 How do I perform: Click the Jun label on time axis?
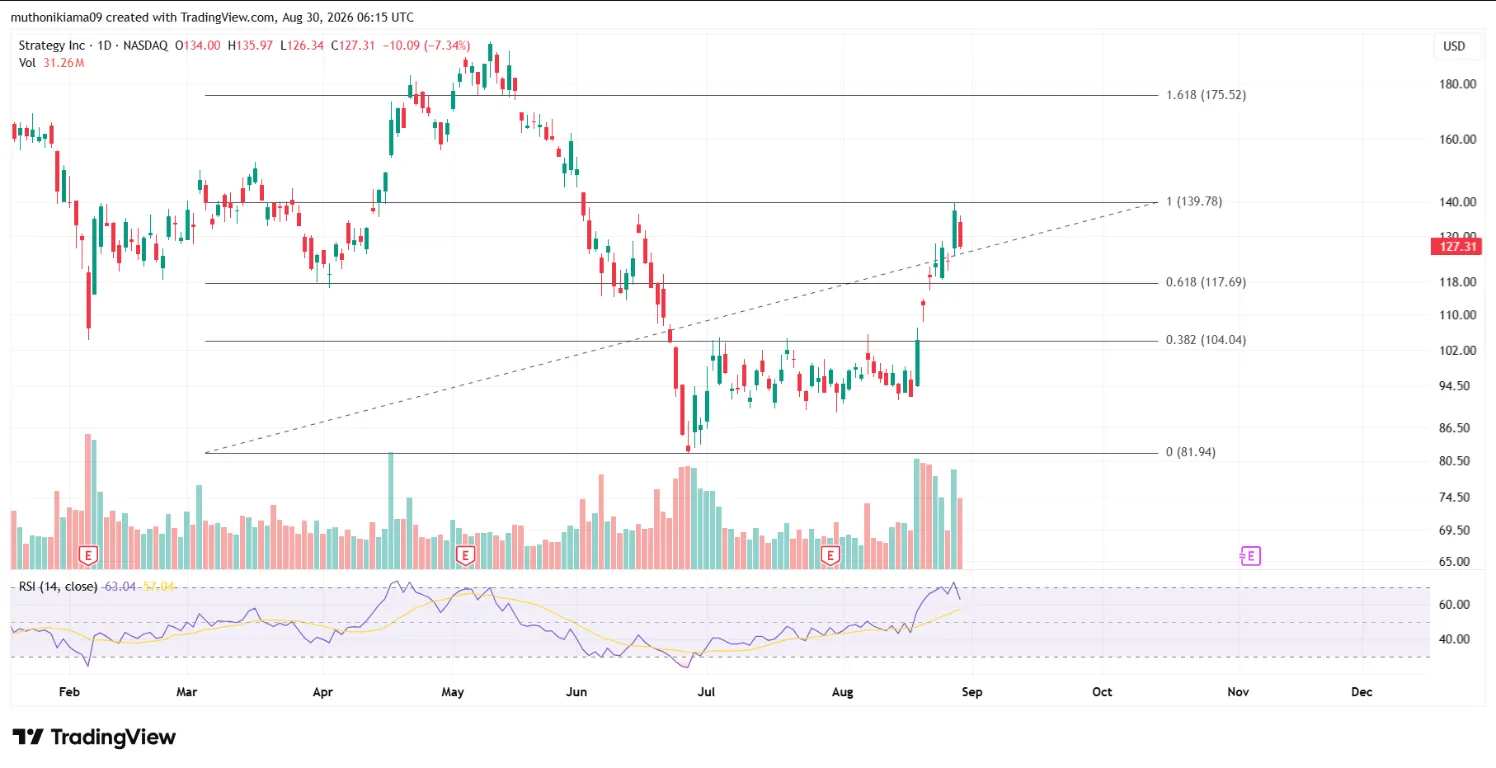(x=576, y=692)
